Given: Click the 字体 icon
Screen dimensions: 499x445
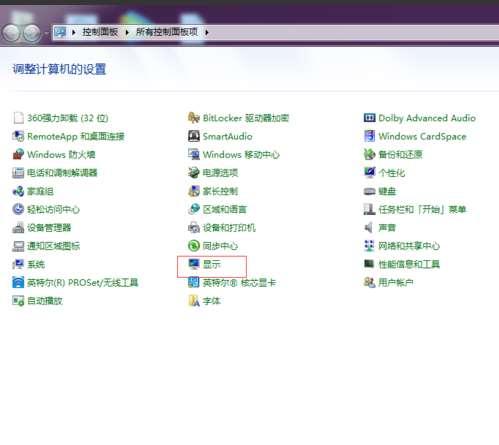Looking at the screenshot, I should (194, 301).
